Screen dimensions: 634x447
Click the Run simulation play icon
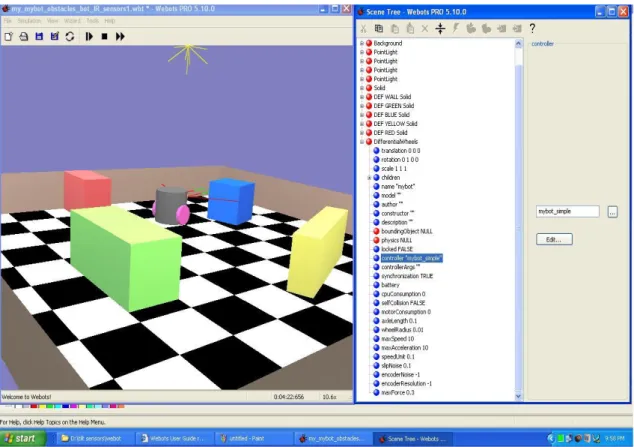click(x=89, y=36)
